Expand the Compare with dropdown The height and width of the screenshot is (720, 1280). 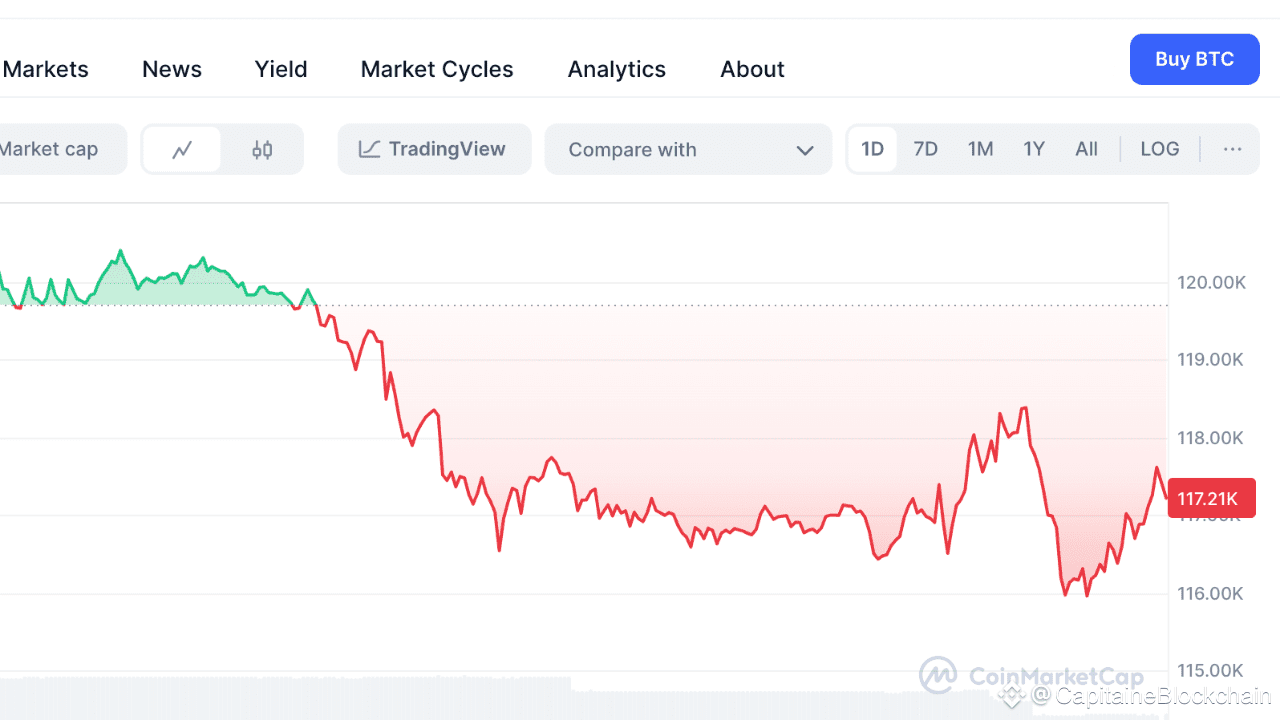click(x=688, y=150)
